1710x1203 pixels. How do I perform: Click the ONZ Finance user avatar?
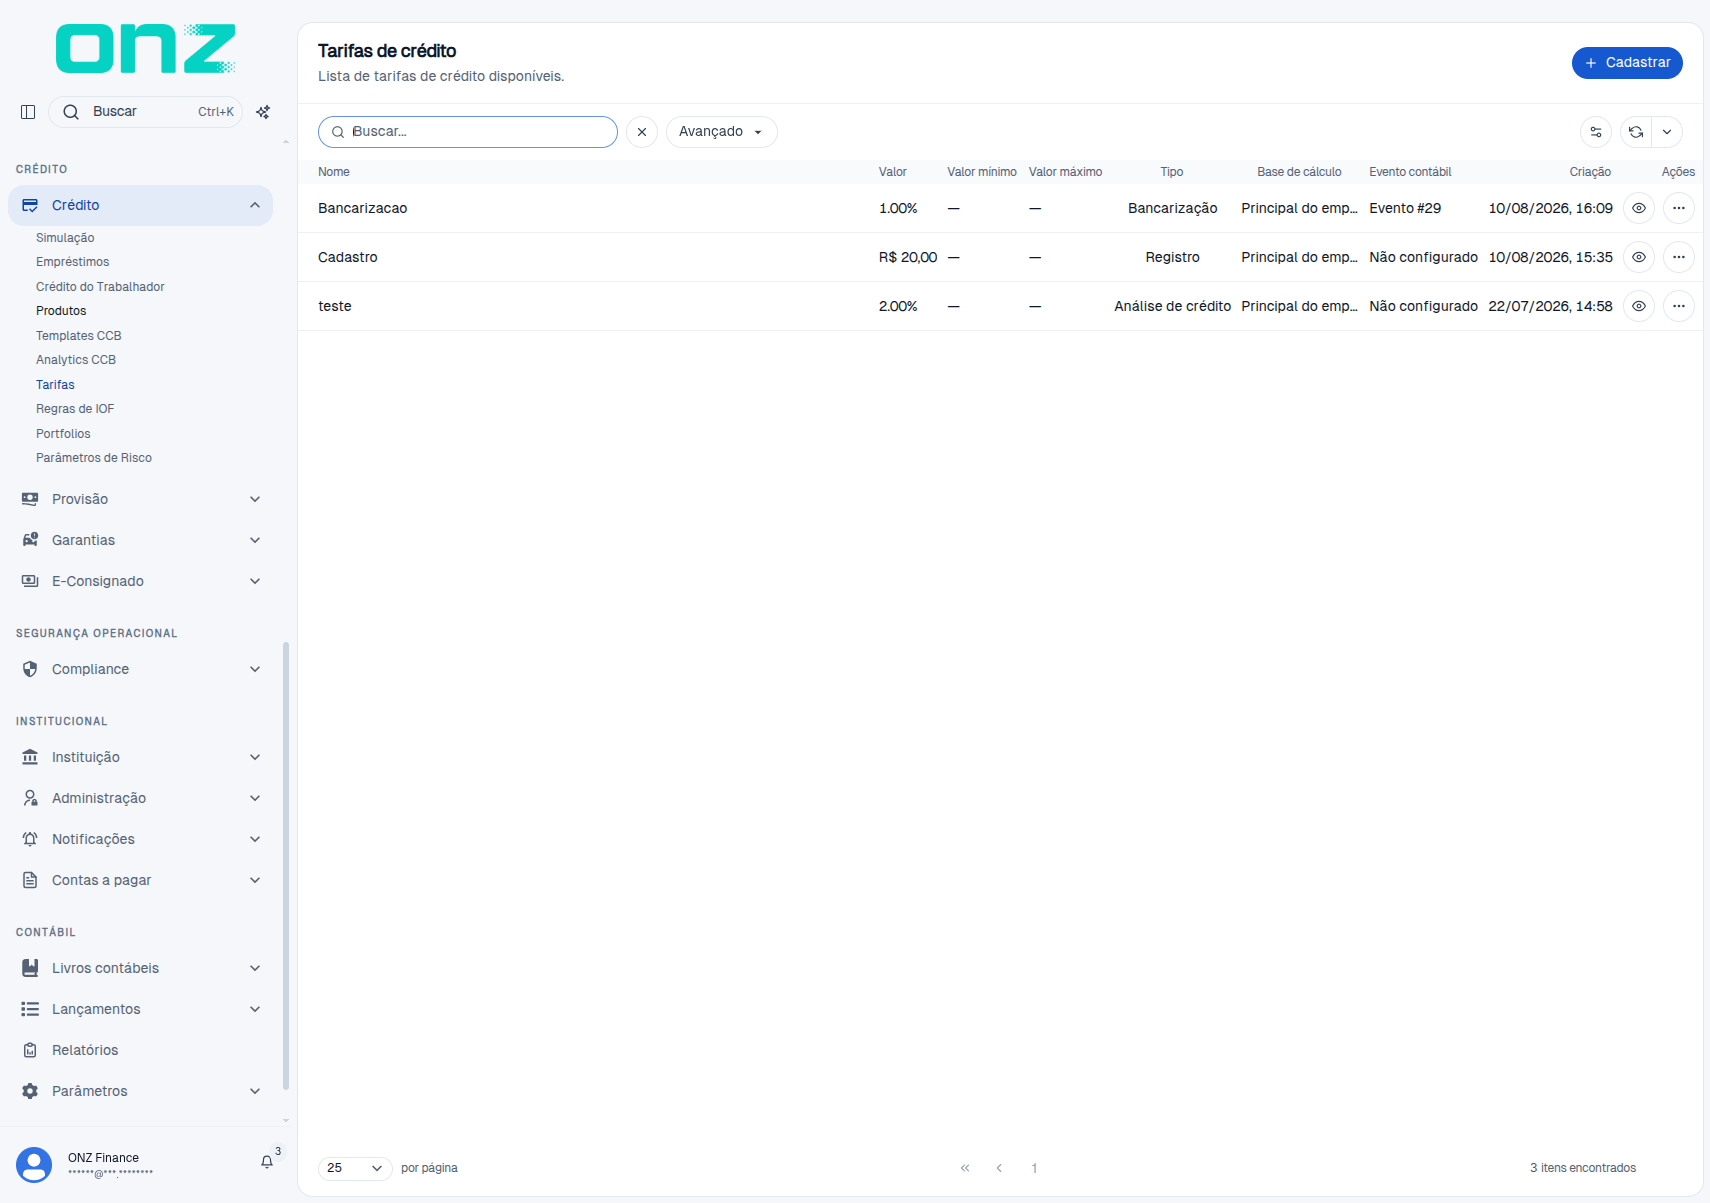[34, 1165]
